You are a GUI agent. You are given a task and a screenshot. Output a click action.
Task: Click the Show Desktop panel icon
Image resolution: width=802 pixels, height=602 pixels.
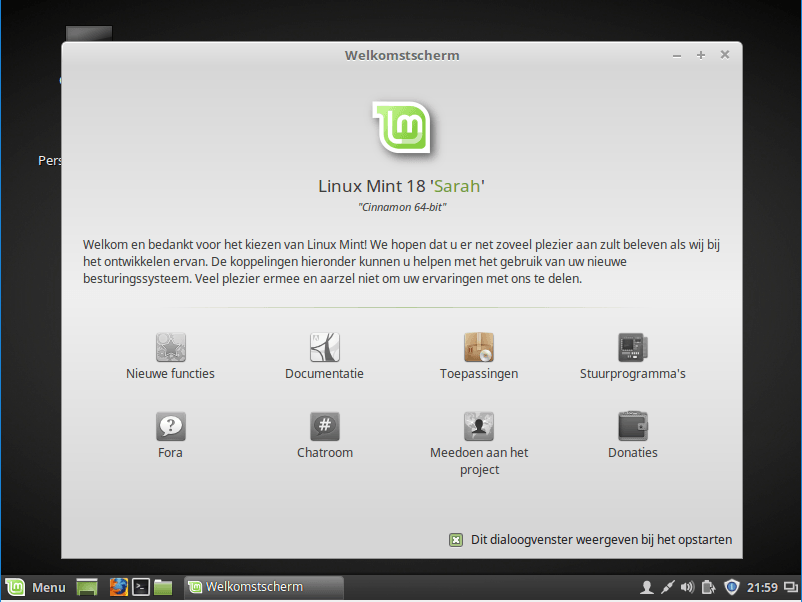coord(88,587)
